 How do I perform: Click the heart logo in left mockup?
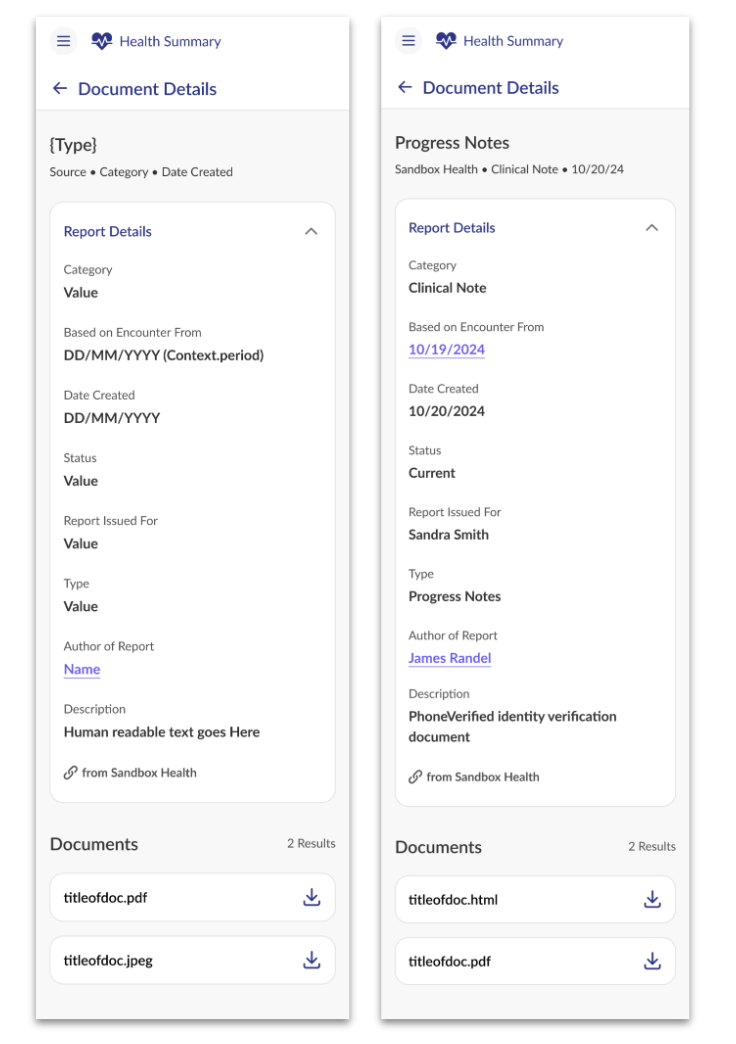pyautogui.click(x=101, y=41)
